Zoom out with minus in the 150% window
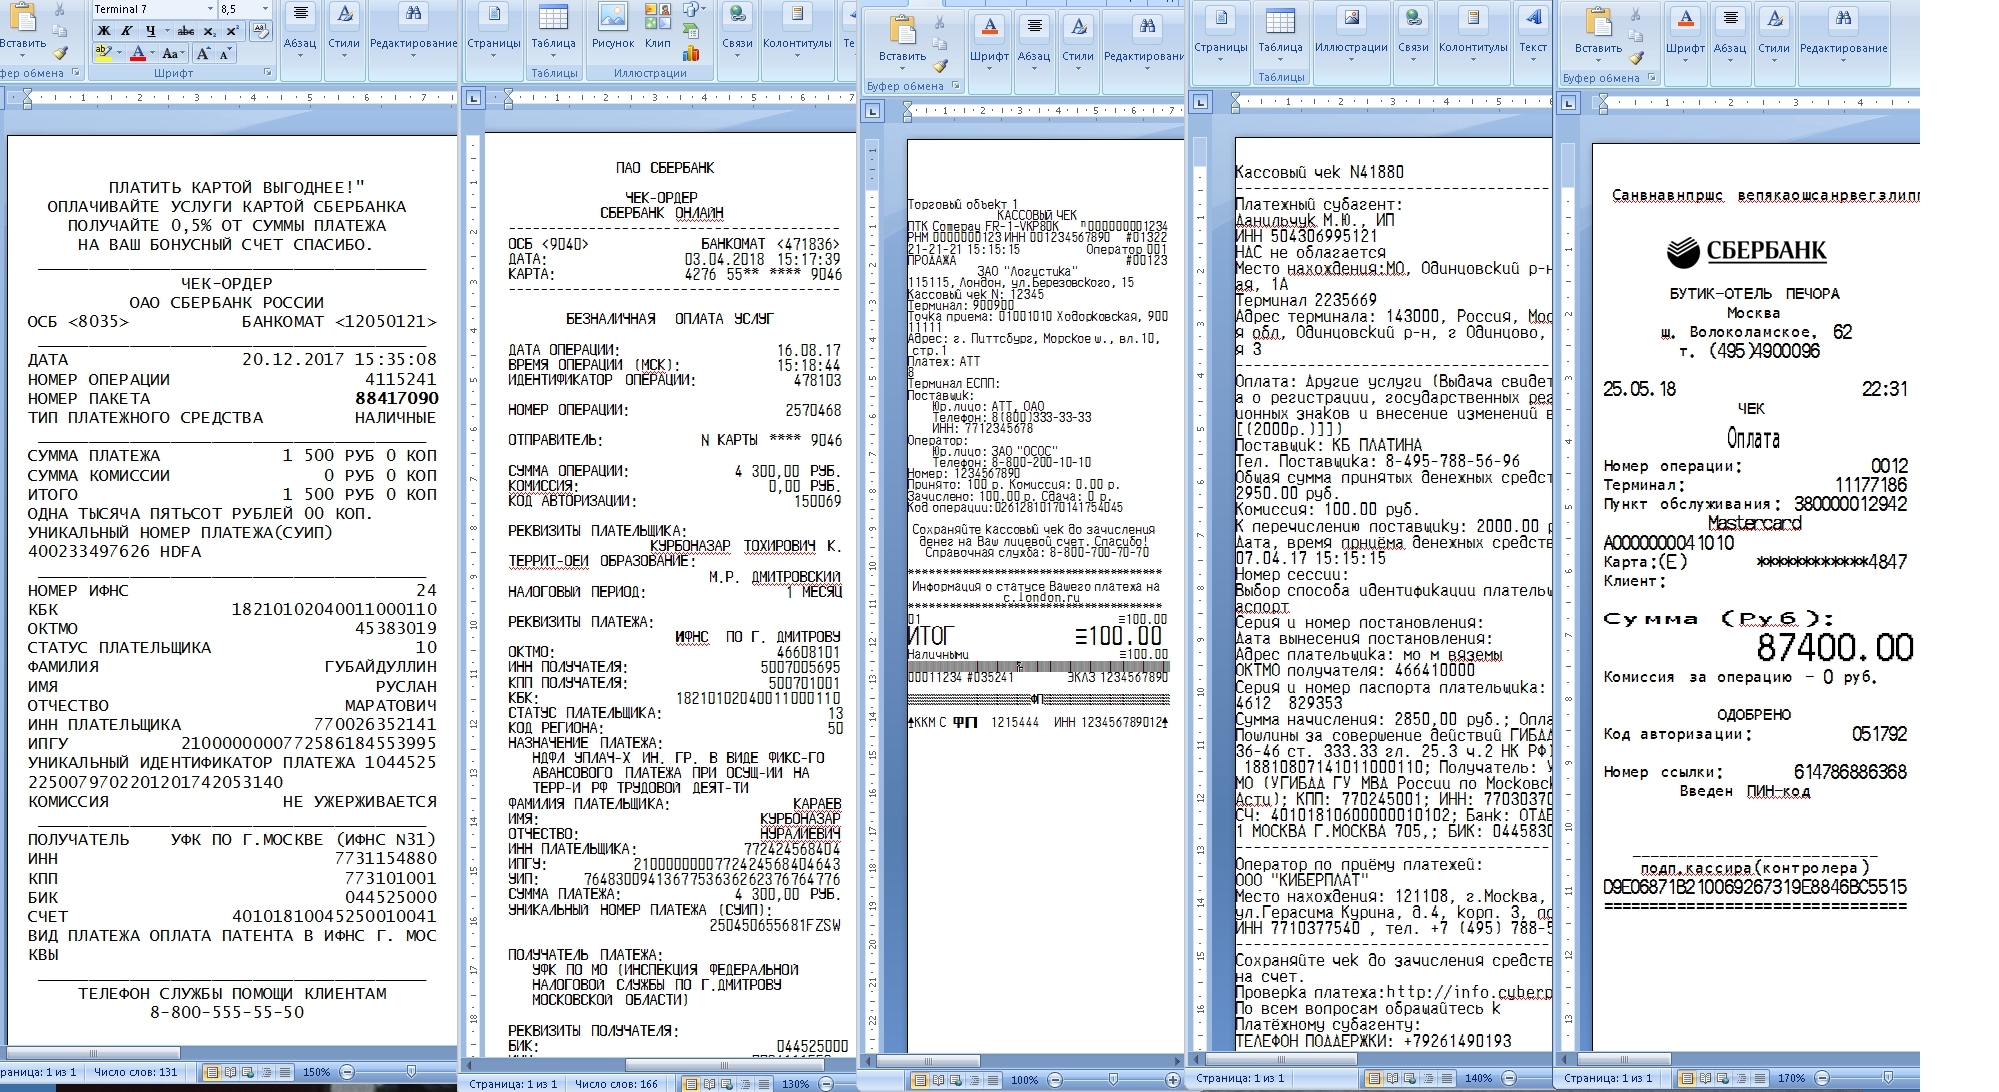1999x1092 pixels. click(347, 1071)
